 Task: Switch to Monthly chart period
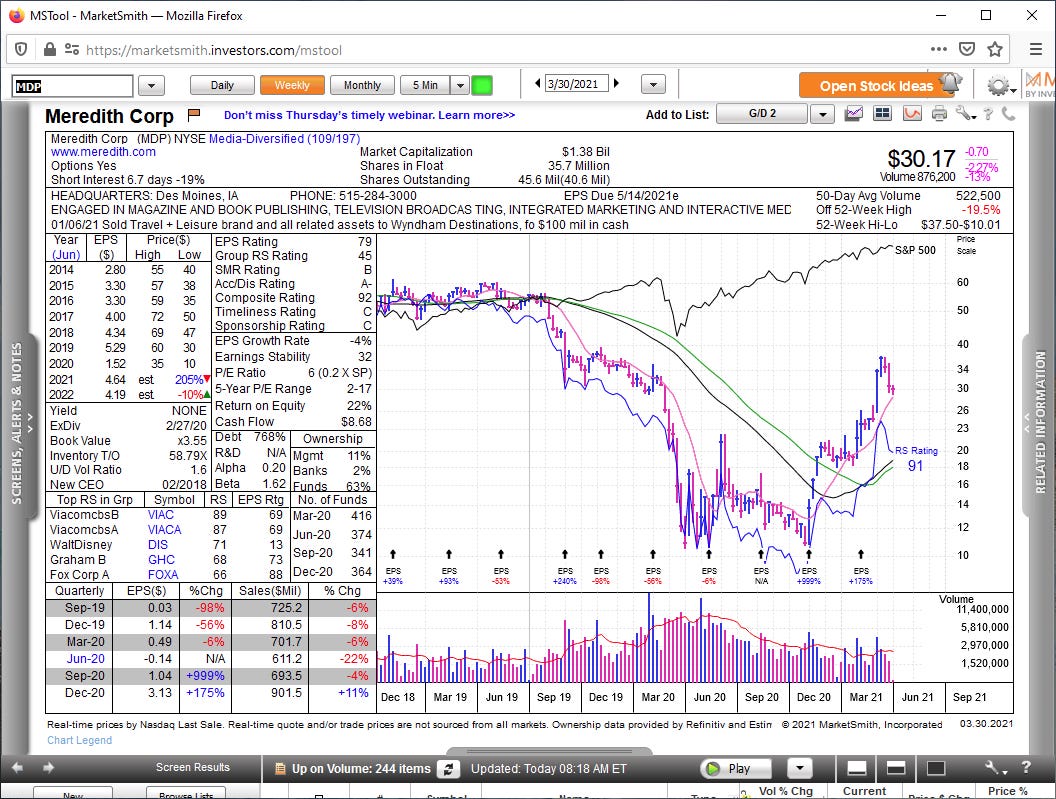[362, 86]
